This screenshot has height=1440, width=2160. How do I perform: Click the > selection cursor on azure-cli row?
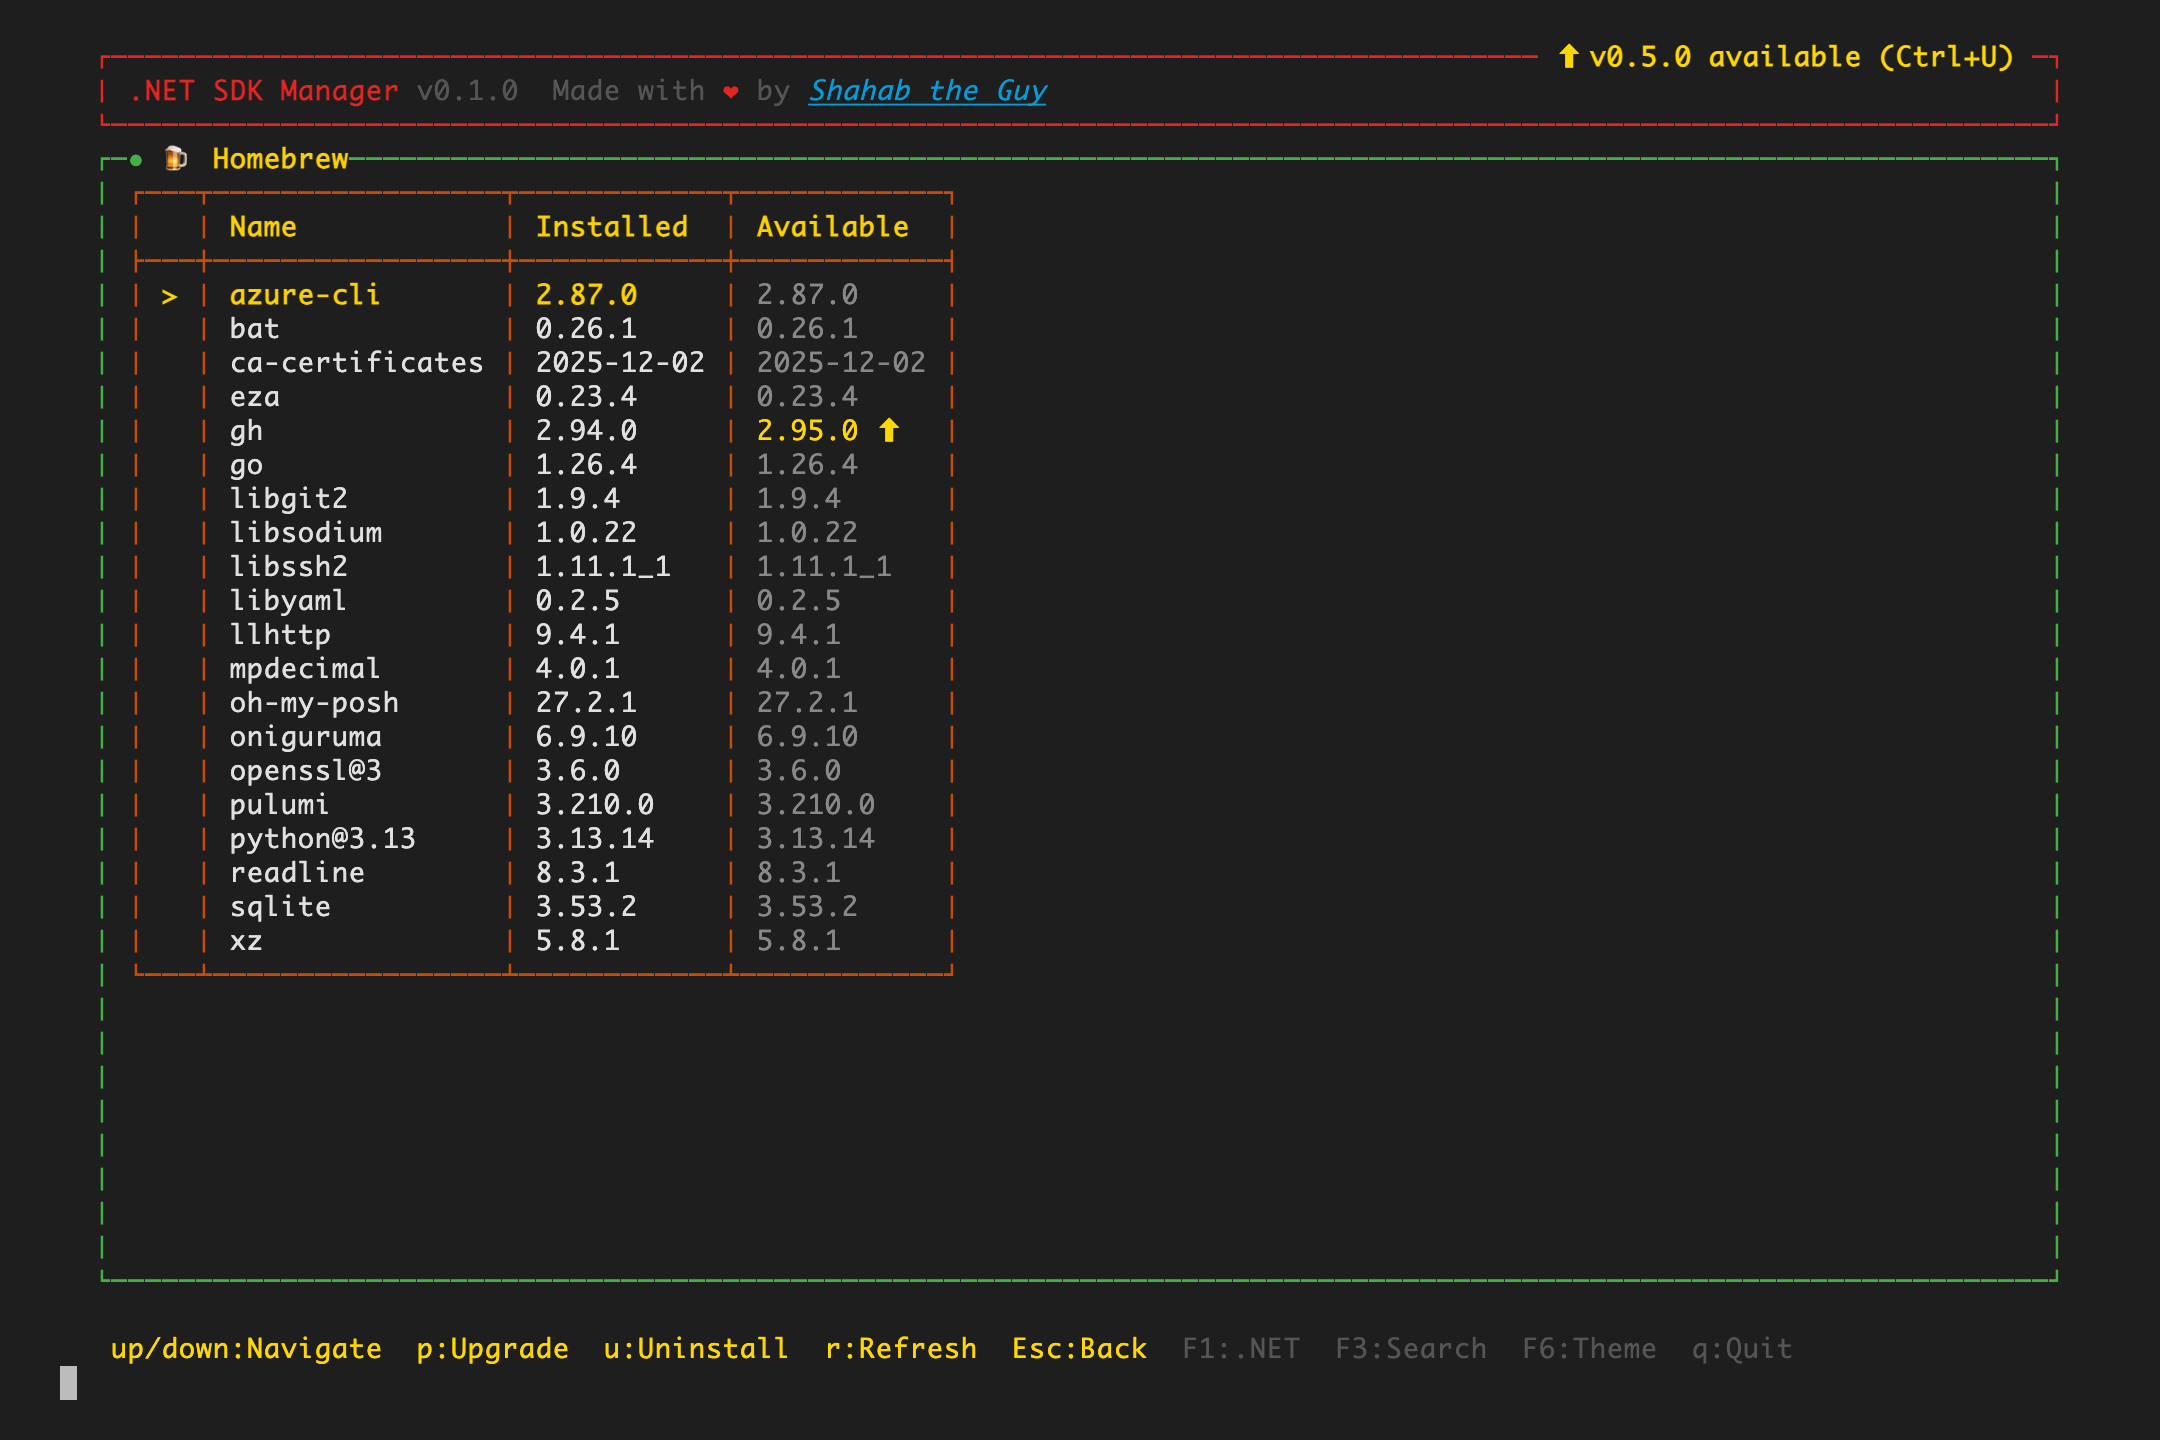click(x=169, y=297)
